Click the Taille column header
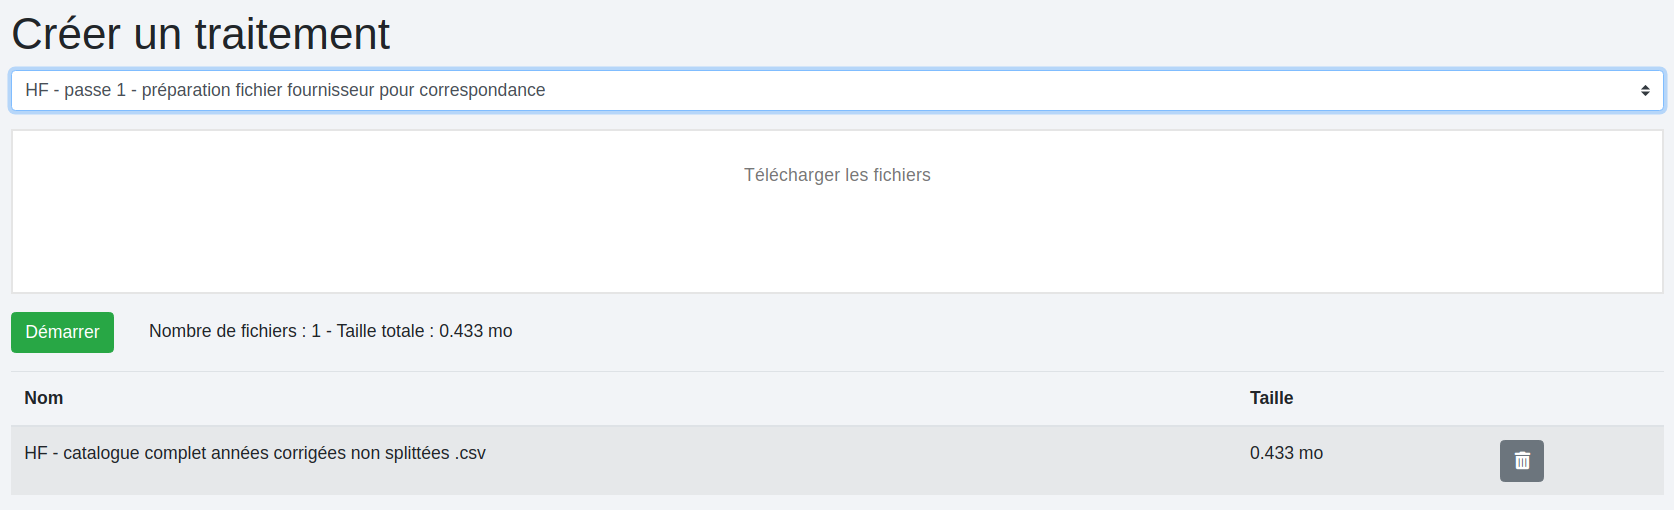 tap(1271, 398)
